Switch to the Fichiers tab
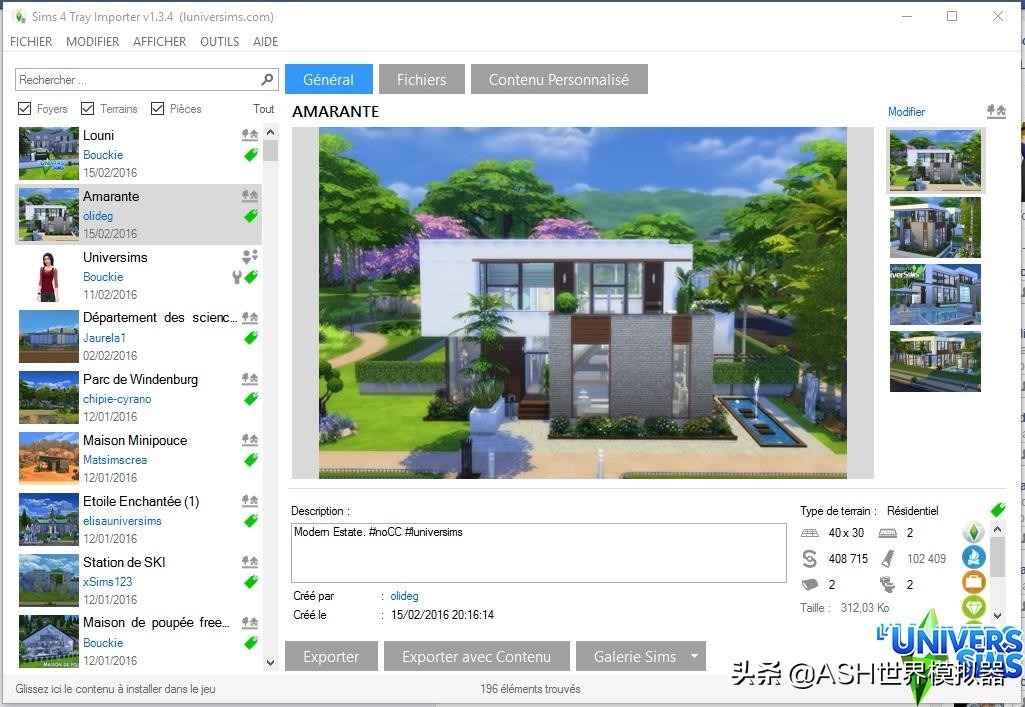Image resolution: width=1025 pixels, height=707 pixels. (422, 79)
